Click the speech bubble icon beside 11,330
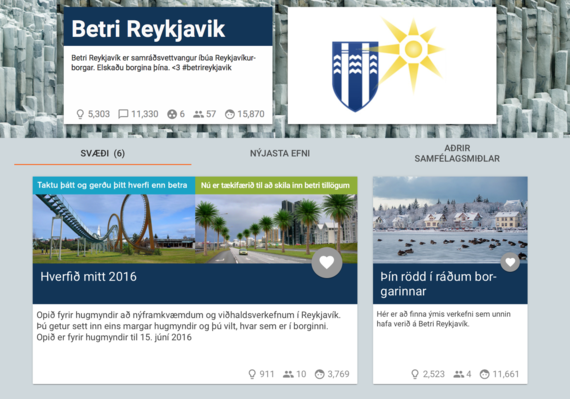 tap(123, 114)
